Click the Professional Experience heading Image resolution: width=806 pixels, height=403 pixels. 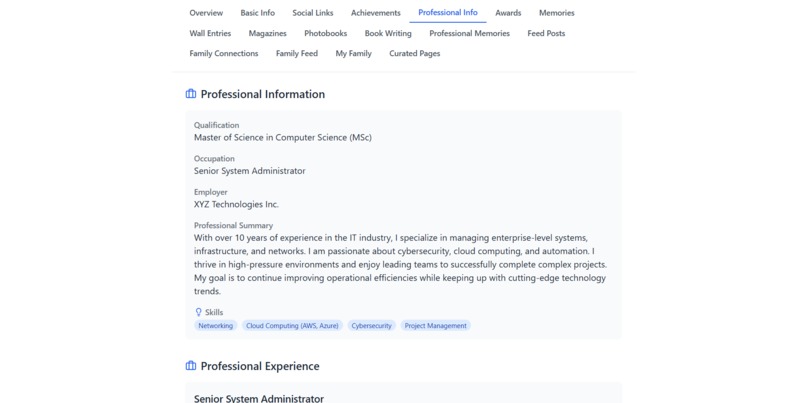click(260, 366)
